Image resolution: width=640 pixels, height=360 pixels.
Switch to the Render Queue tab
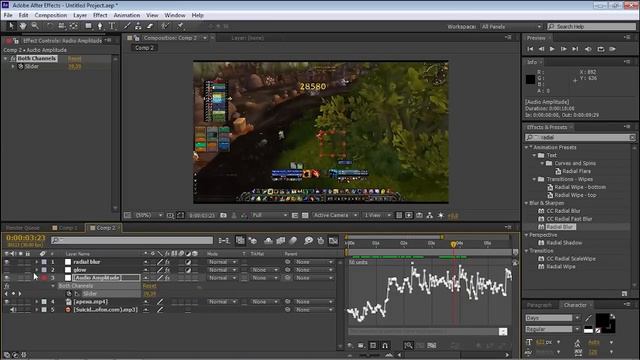tap(22, 228)
